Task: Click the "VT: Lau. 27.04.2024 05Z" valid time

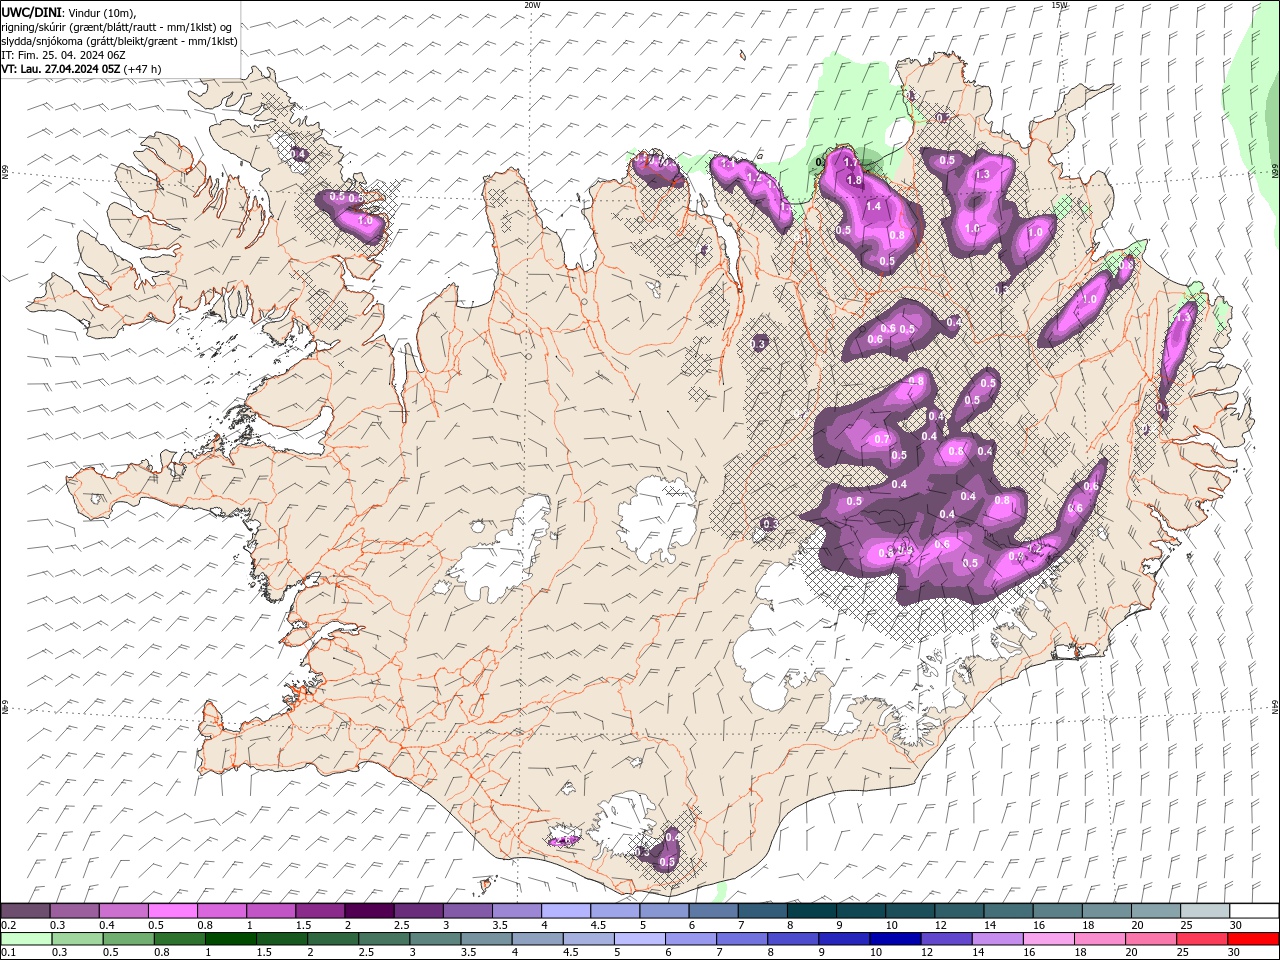Action: (61, 69)
